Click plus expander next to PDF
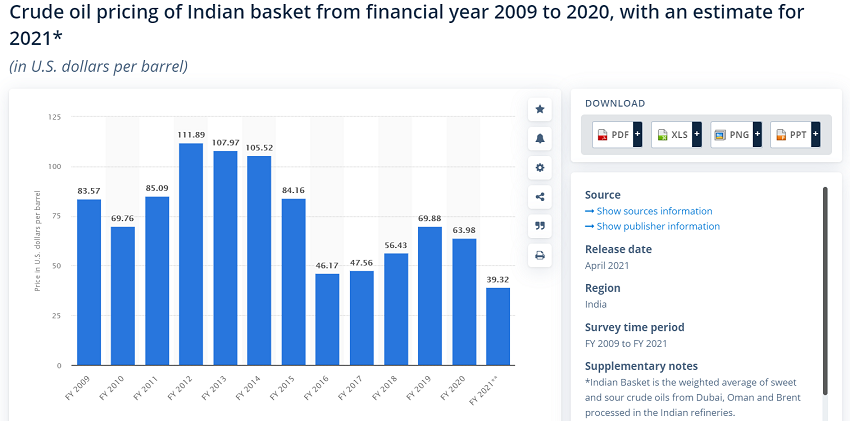The height and width of the screenshot is (421, 850). coord(638,135)
